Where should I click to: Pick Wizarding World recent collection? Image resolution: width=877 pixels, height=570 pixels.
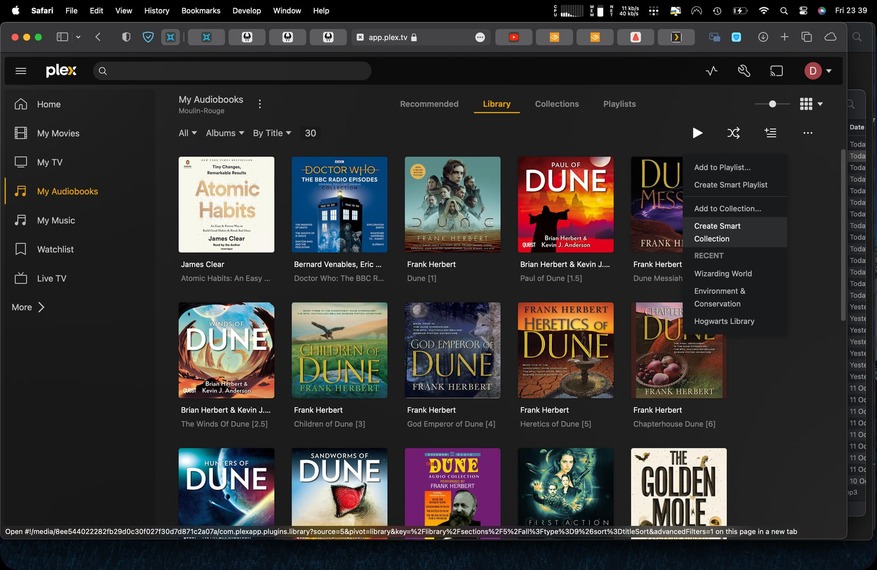point(723,274)
